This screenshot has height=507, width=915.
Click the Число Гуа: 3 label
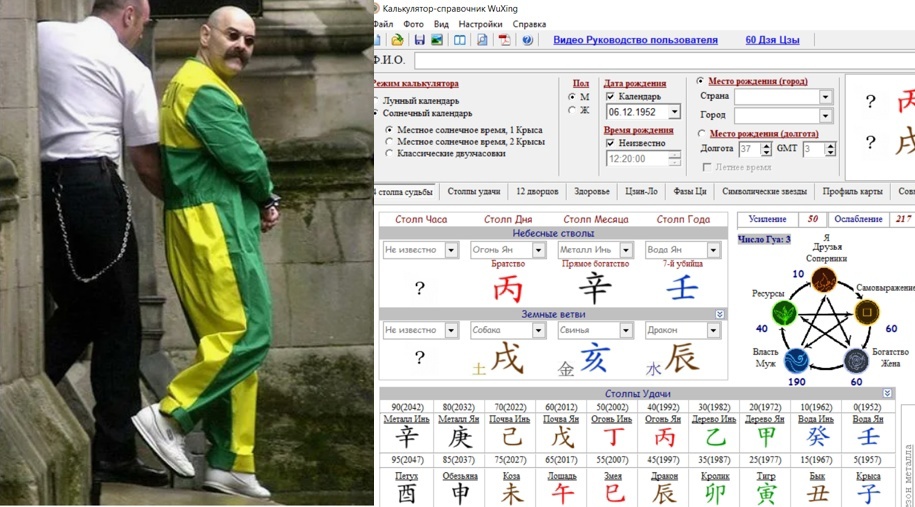(x=764, y=239)
